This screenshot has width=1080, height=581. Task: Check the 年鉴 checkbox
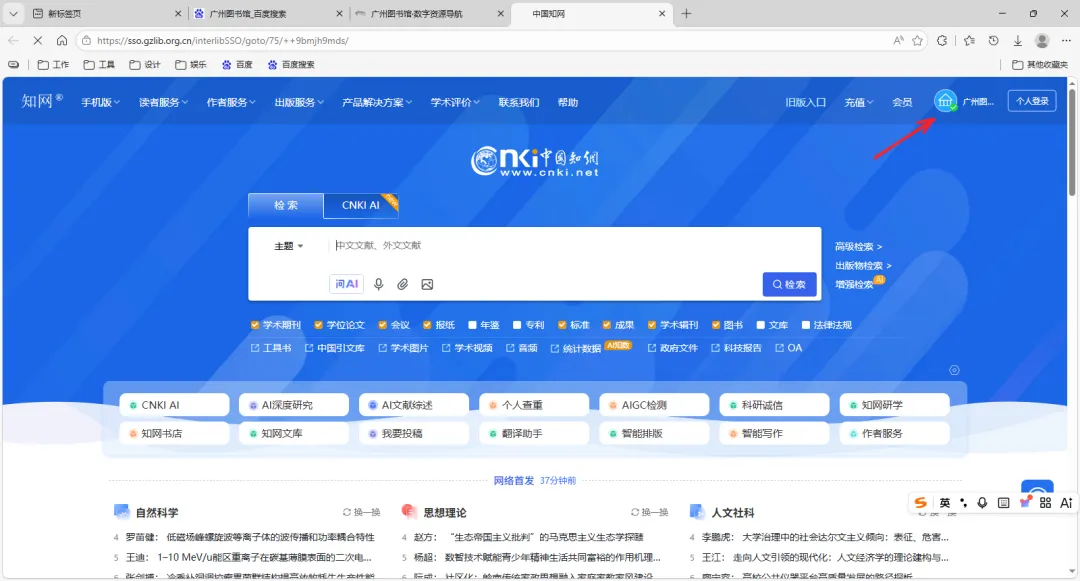click(x=472, y=325)
